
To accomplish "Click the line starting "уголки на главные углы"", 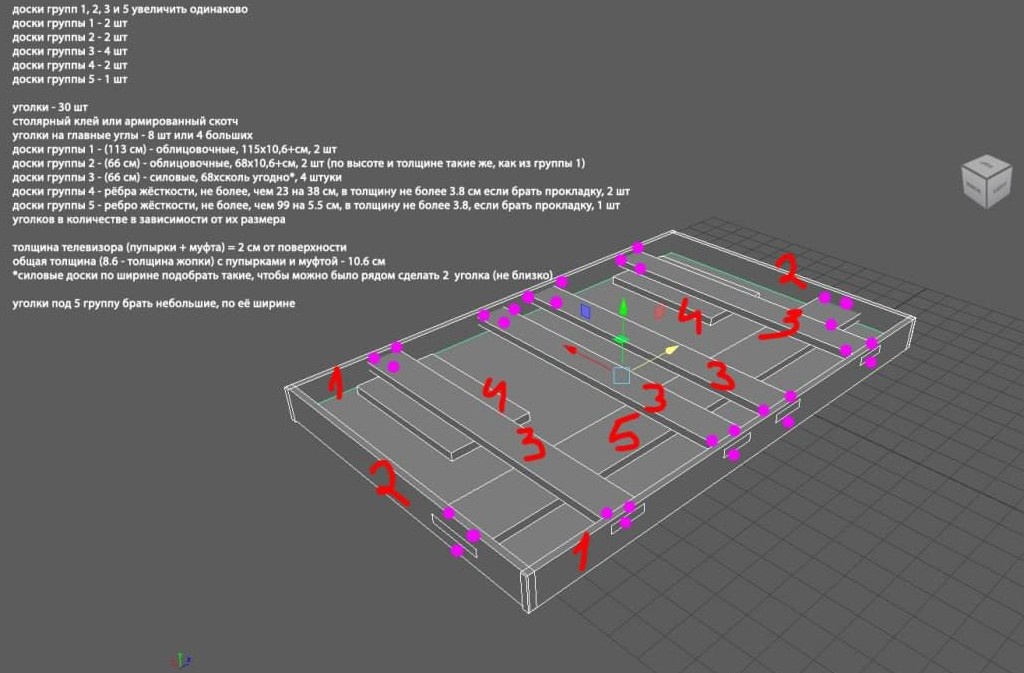I will tap(132, 136).
